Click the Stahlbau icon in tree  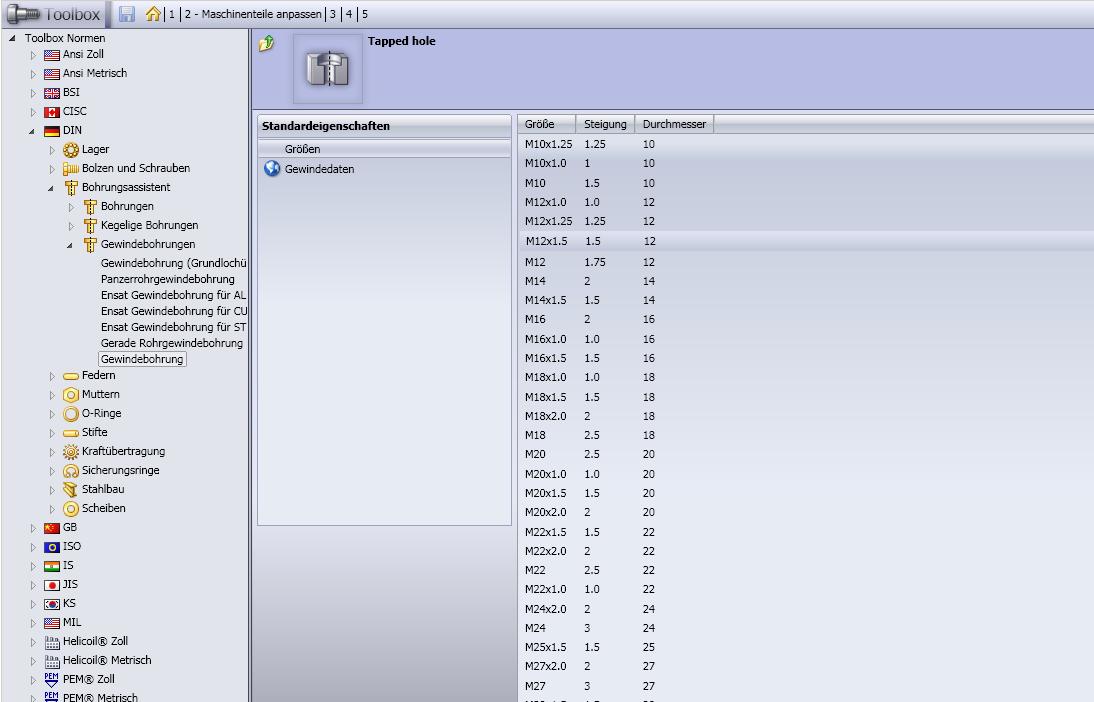click(71, 490)
